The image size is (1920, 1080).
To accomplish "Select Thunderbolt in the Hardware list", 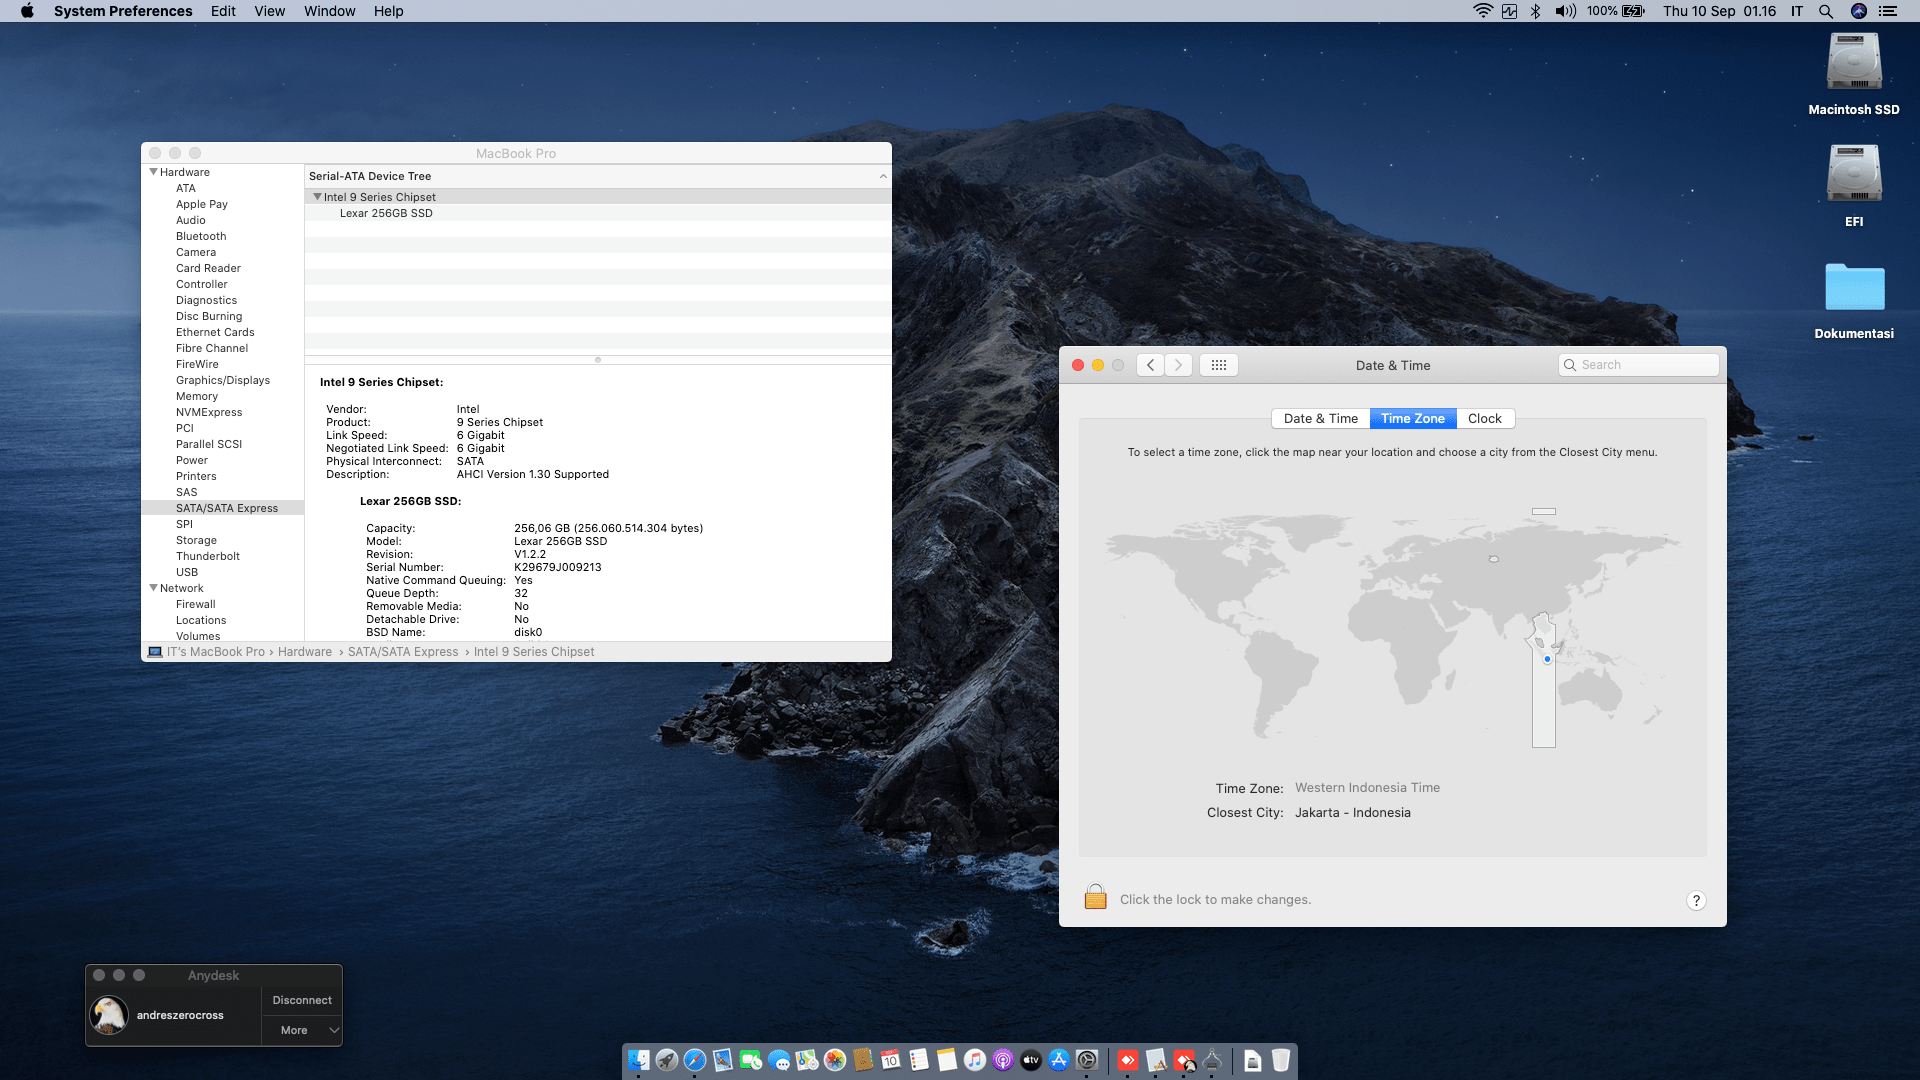I will coord(208,556).
